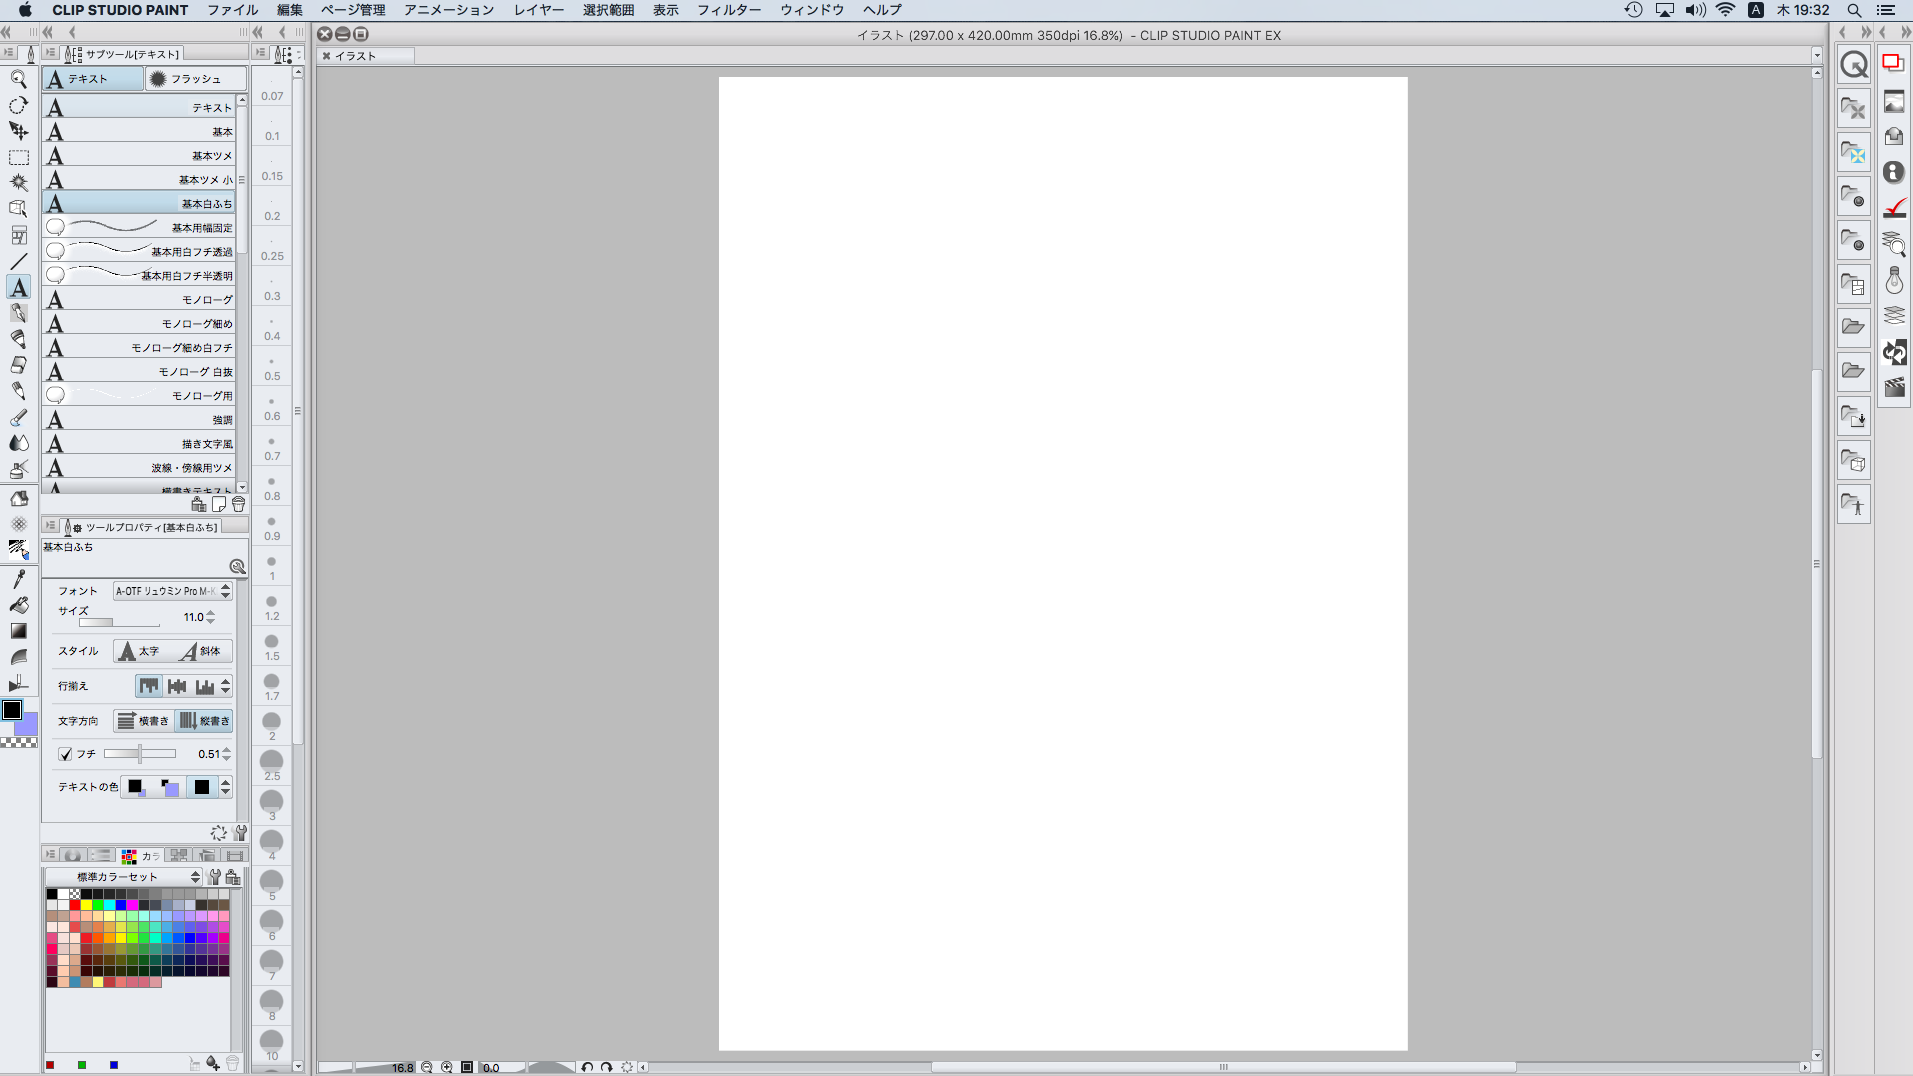Choose the third text alignment option

click(x=205, y=686)
